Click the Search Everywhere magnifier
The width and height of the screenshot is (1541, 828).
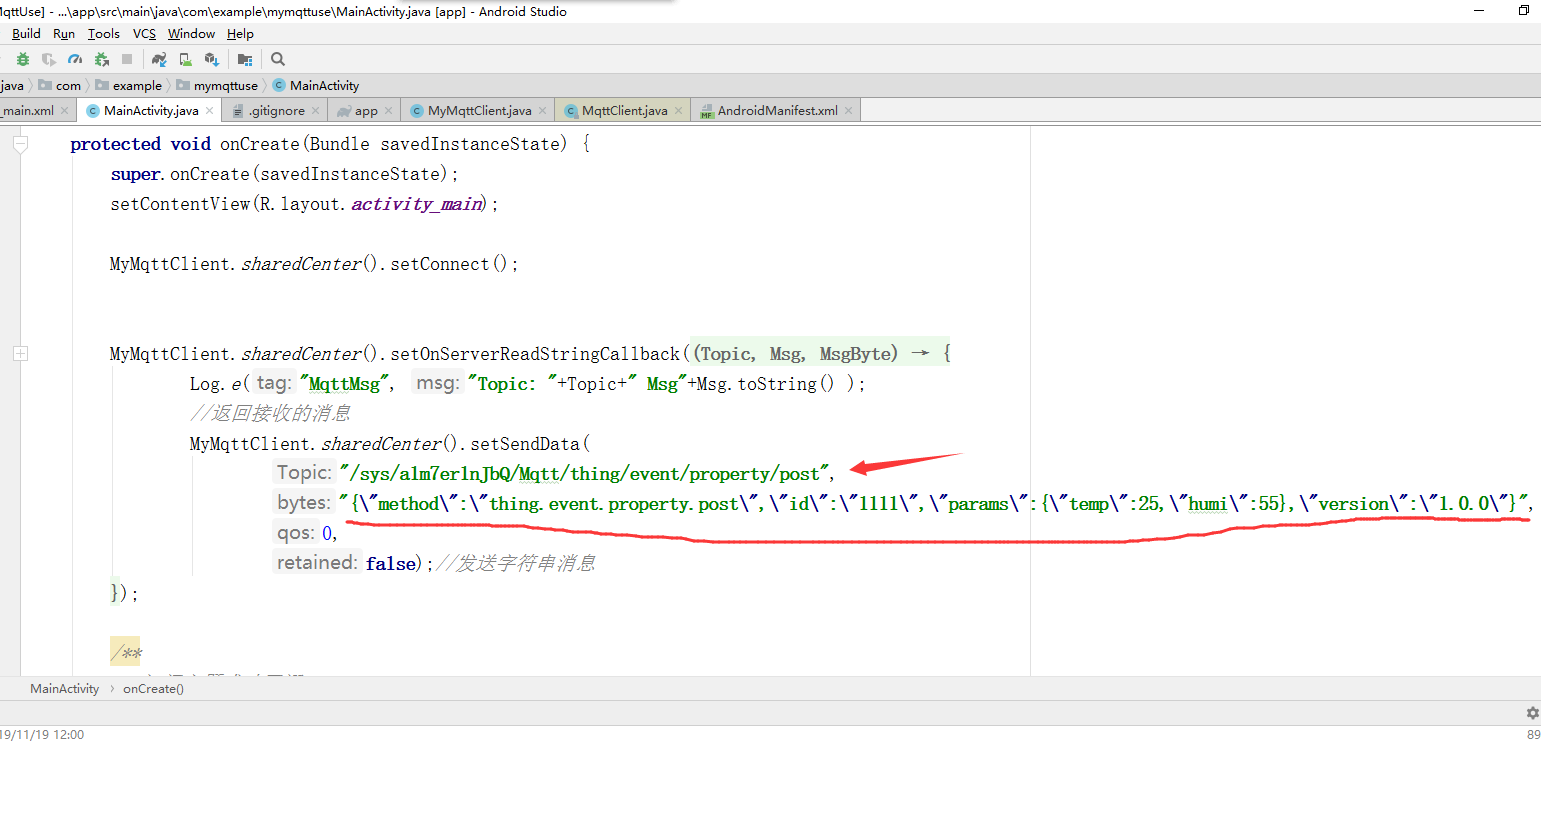coord(278,59)
